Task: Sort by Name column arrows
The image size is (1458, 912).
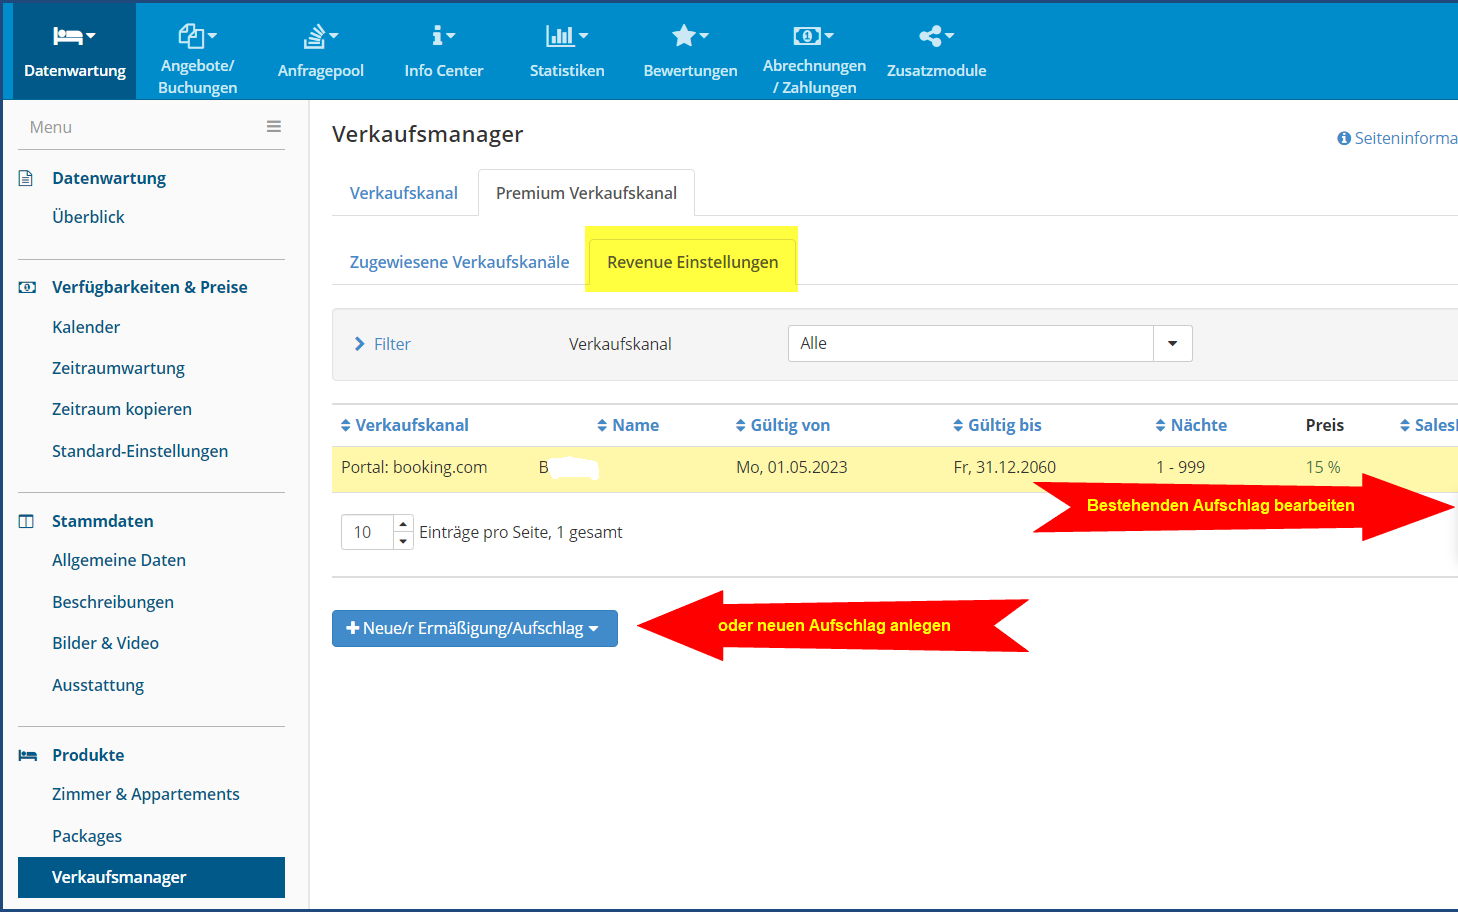Action: 602,425
